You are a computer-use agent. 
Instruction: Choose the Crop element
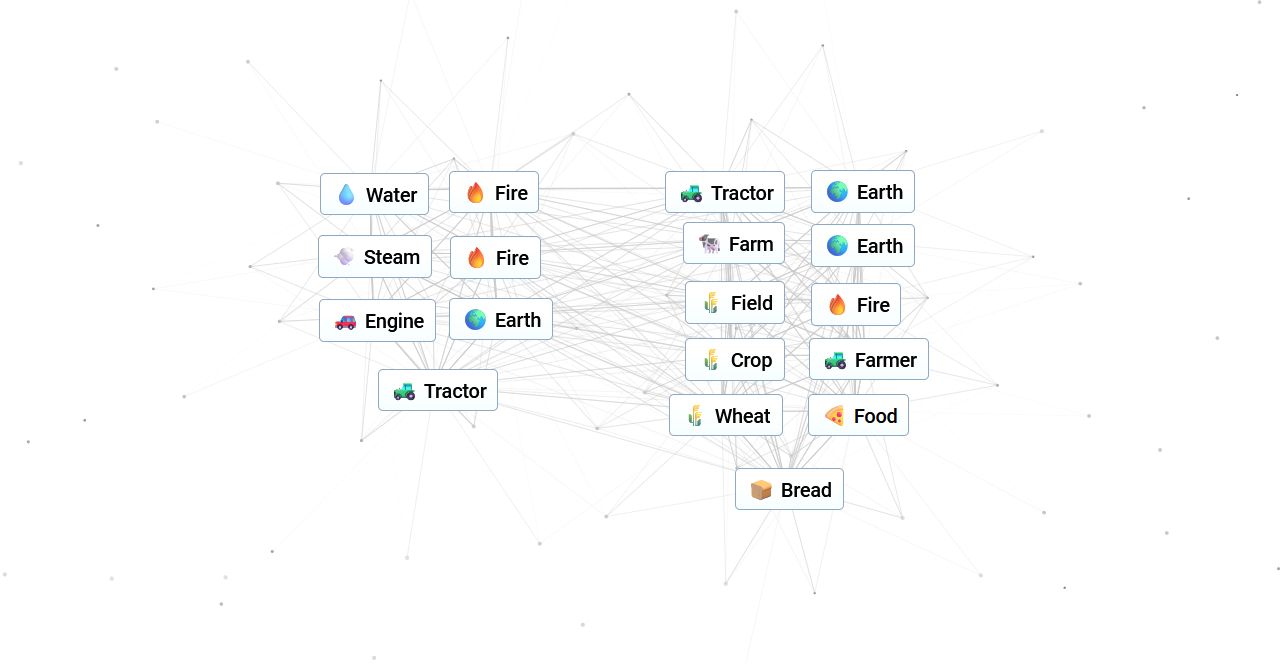(x=735, y=360)
